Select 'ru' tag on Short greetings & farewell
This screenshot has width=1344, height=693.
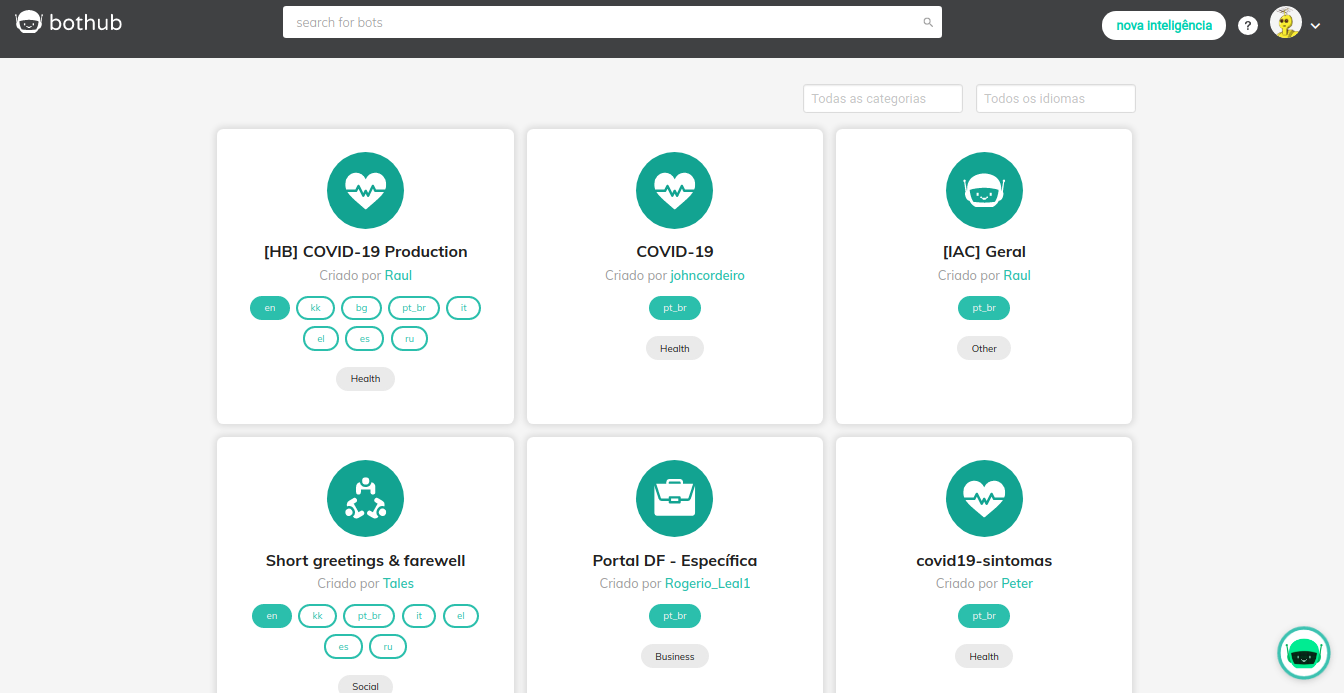pos(388,647)
